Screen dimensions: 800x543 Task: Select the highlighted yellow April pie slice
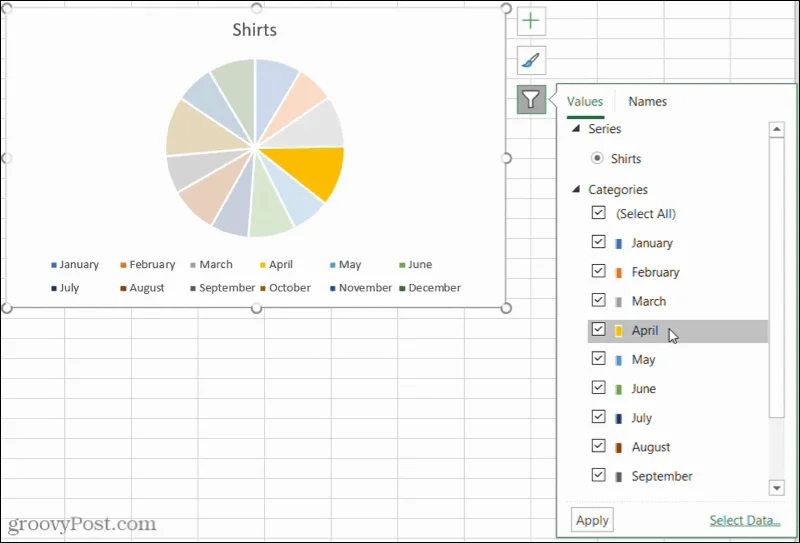coord(311,169)
